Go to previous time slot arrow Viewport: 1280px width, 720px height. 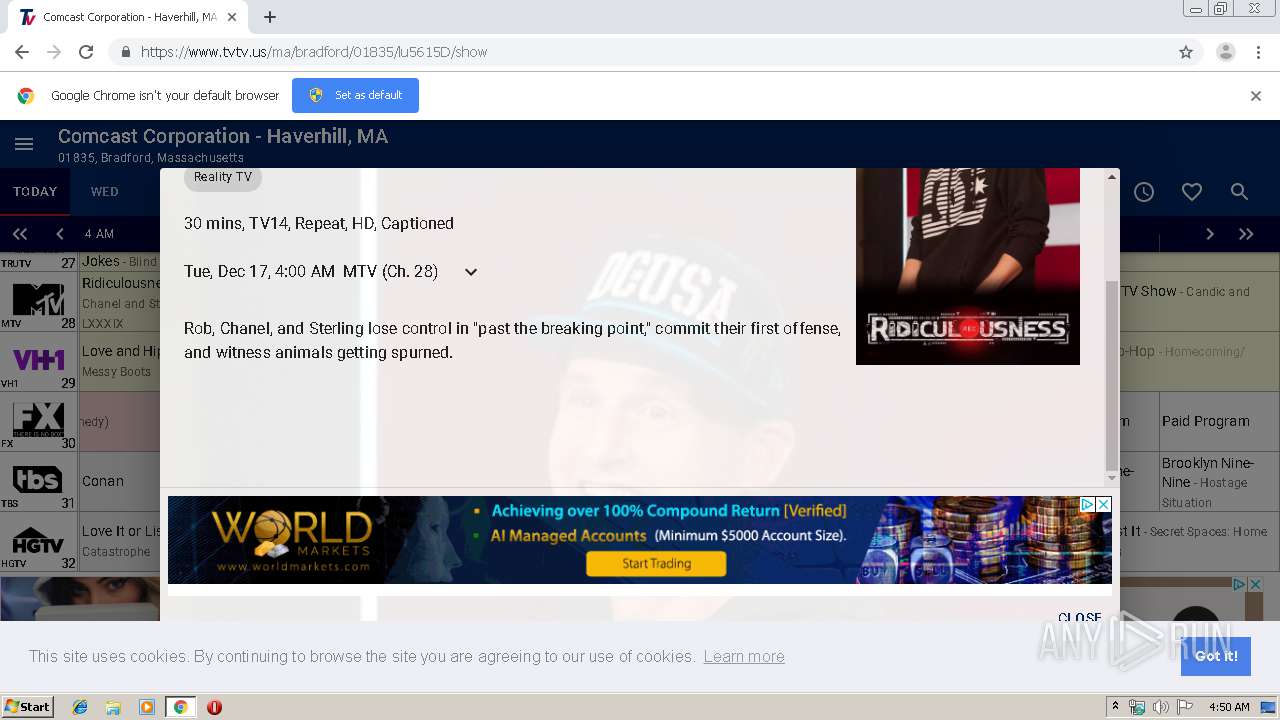coord(60,234)
